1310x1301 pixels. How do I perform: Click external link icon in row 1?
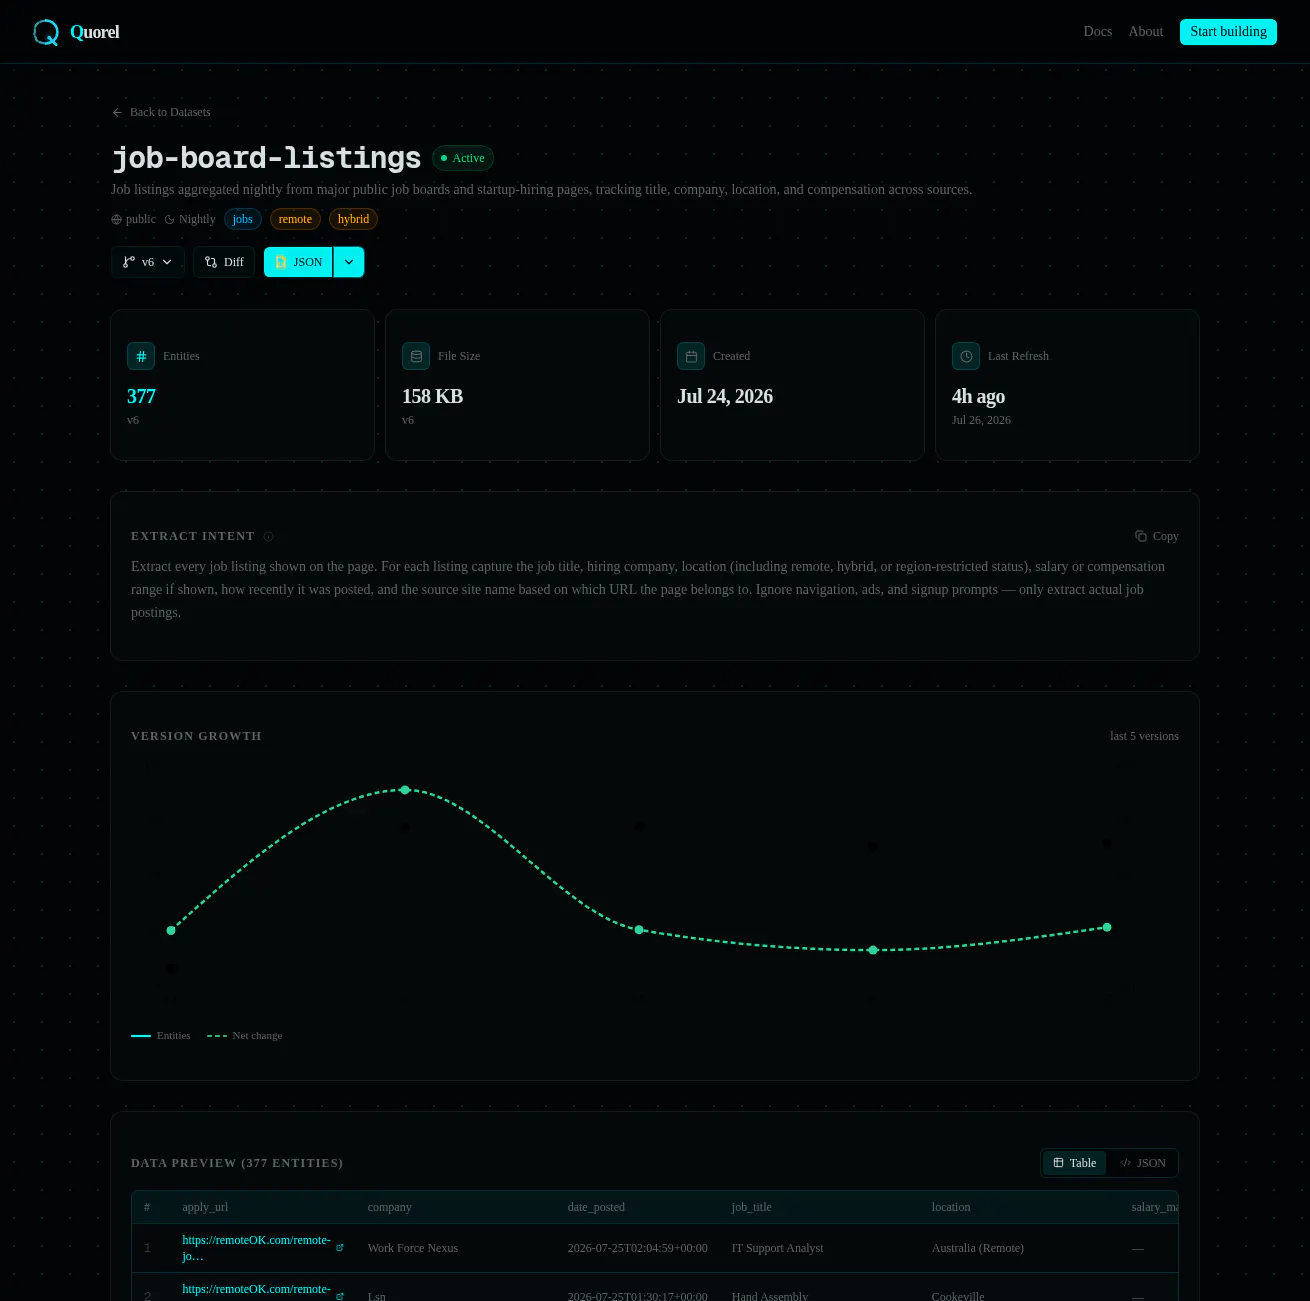click(340, 1248)
